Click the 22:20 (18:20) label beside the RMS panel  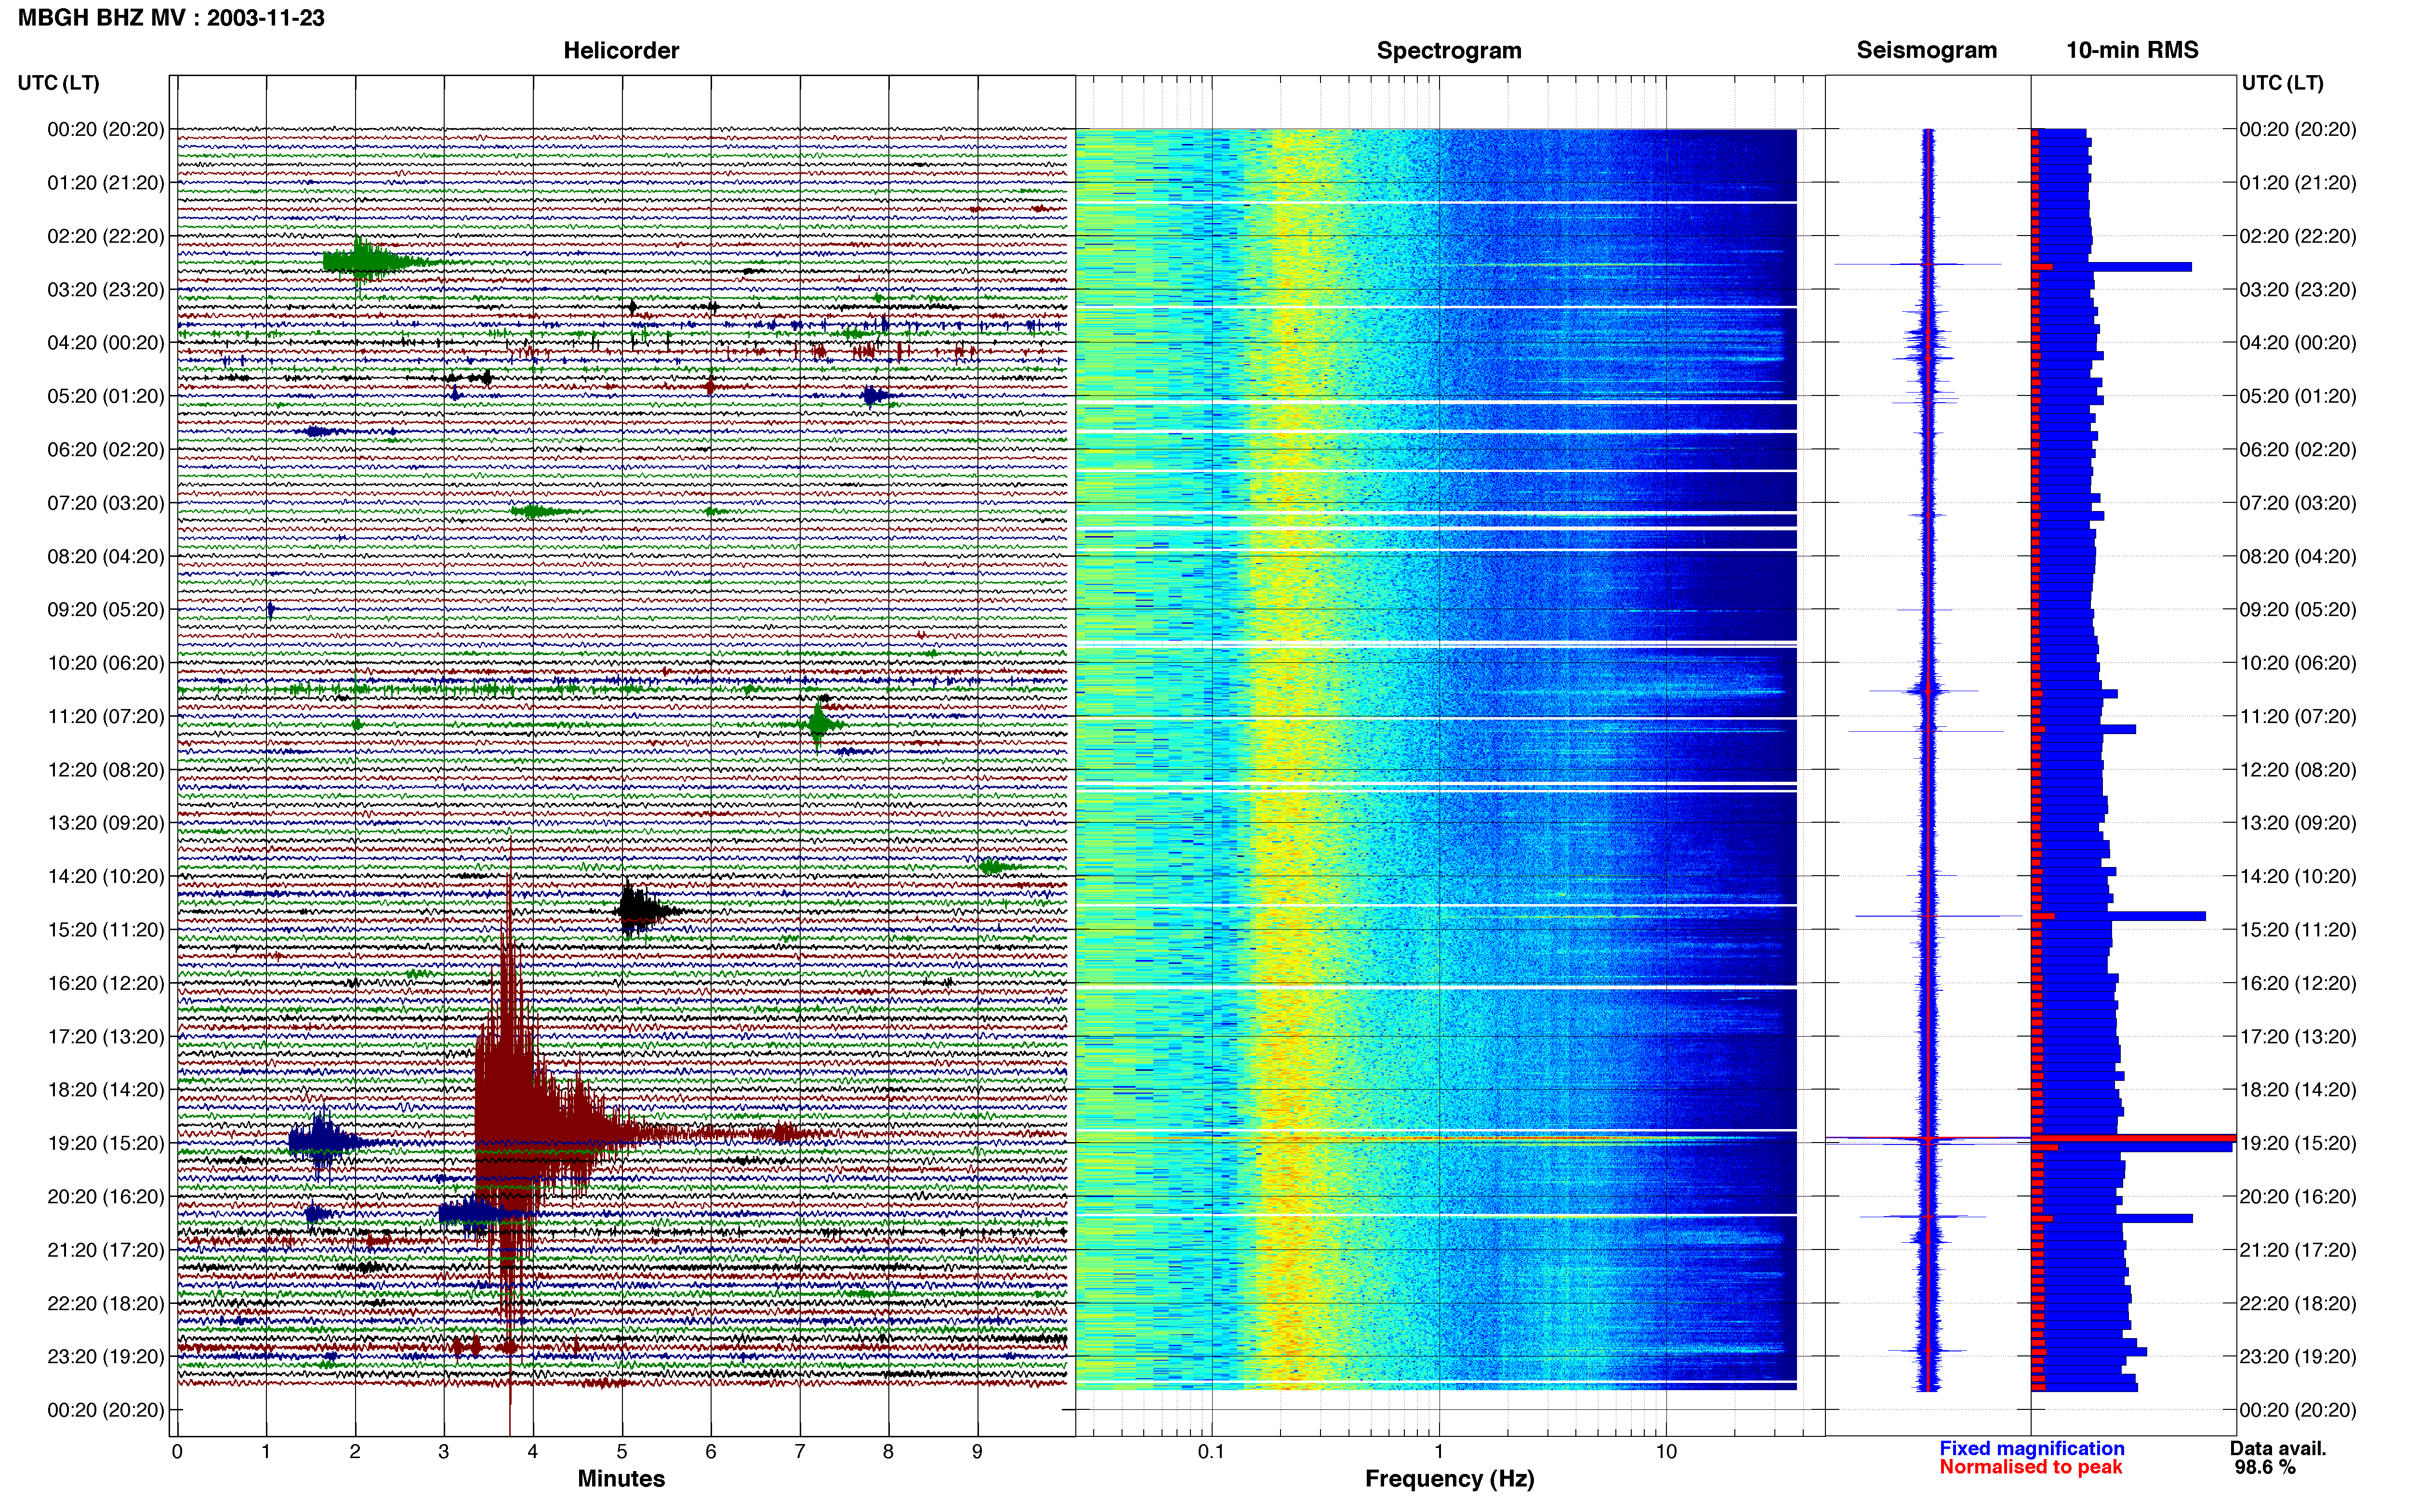[x=2298, y=1303]
